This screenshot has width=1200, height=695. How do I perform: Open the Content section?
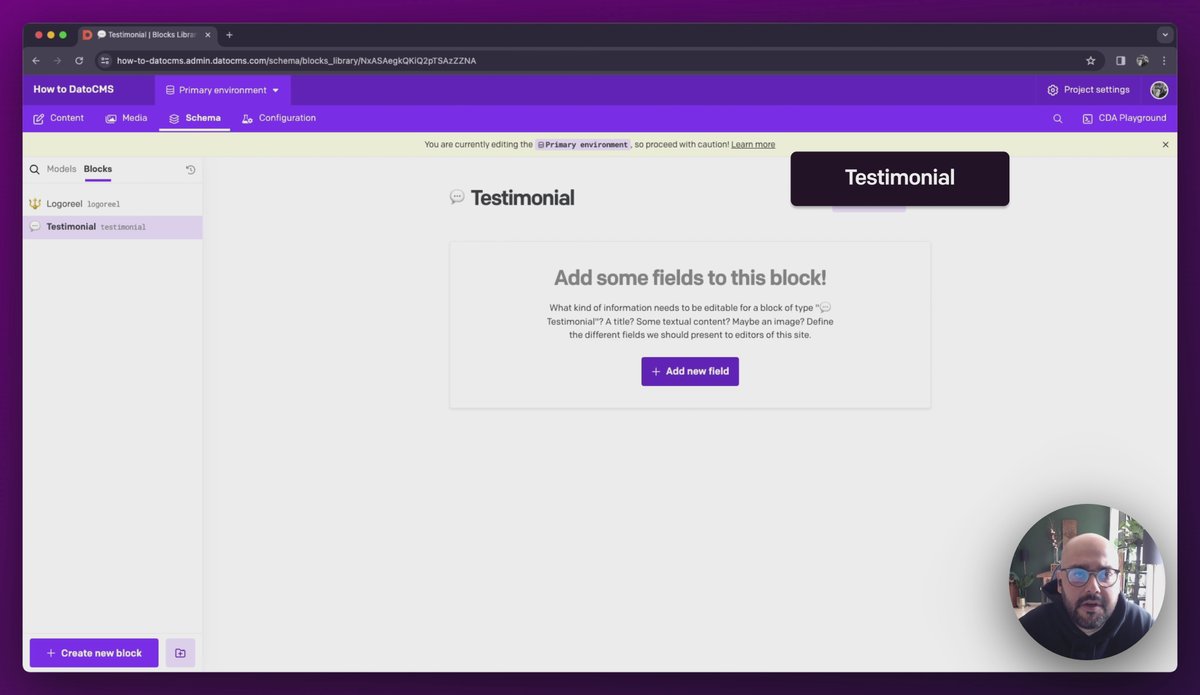58,118
